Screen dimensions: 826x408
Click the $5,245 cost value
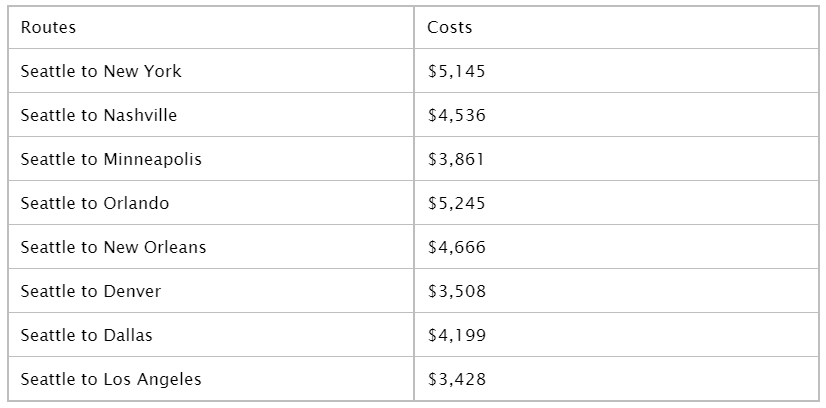point(456,203)
